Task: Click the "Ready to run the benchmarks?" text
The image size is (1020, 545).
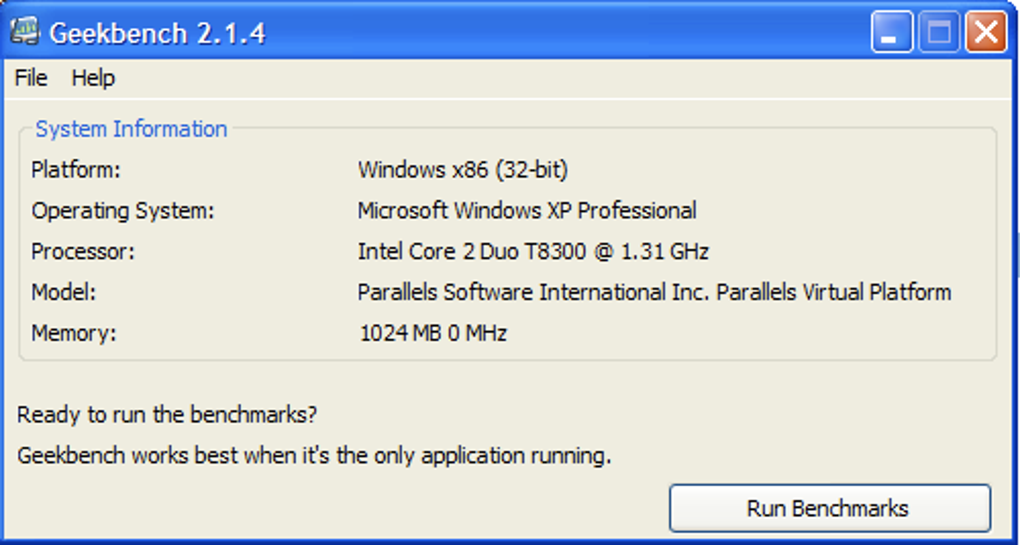Action: [x=167, y=414]
